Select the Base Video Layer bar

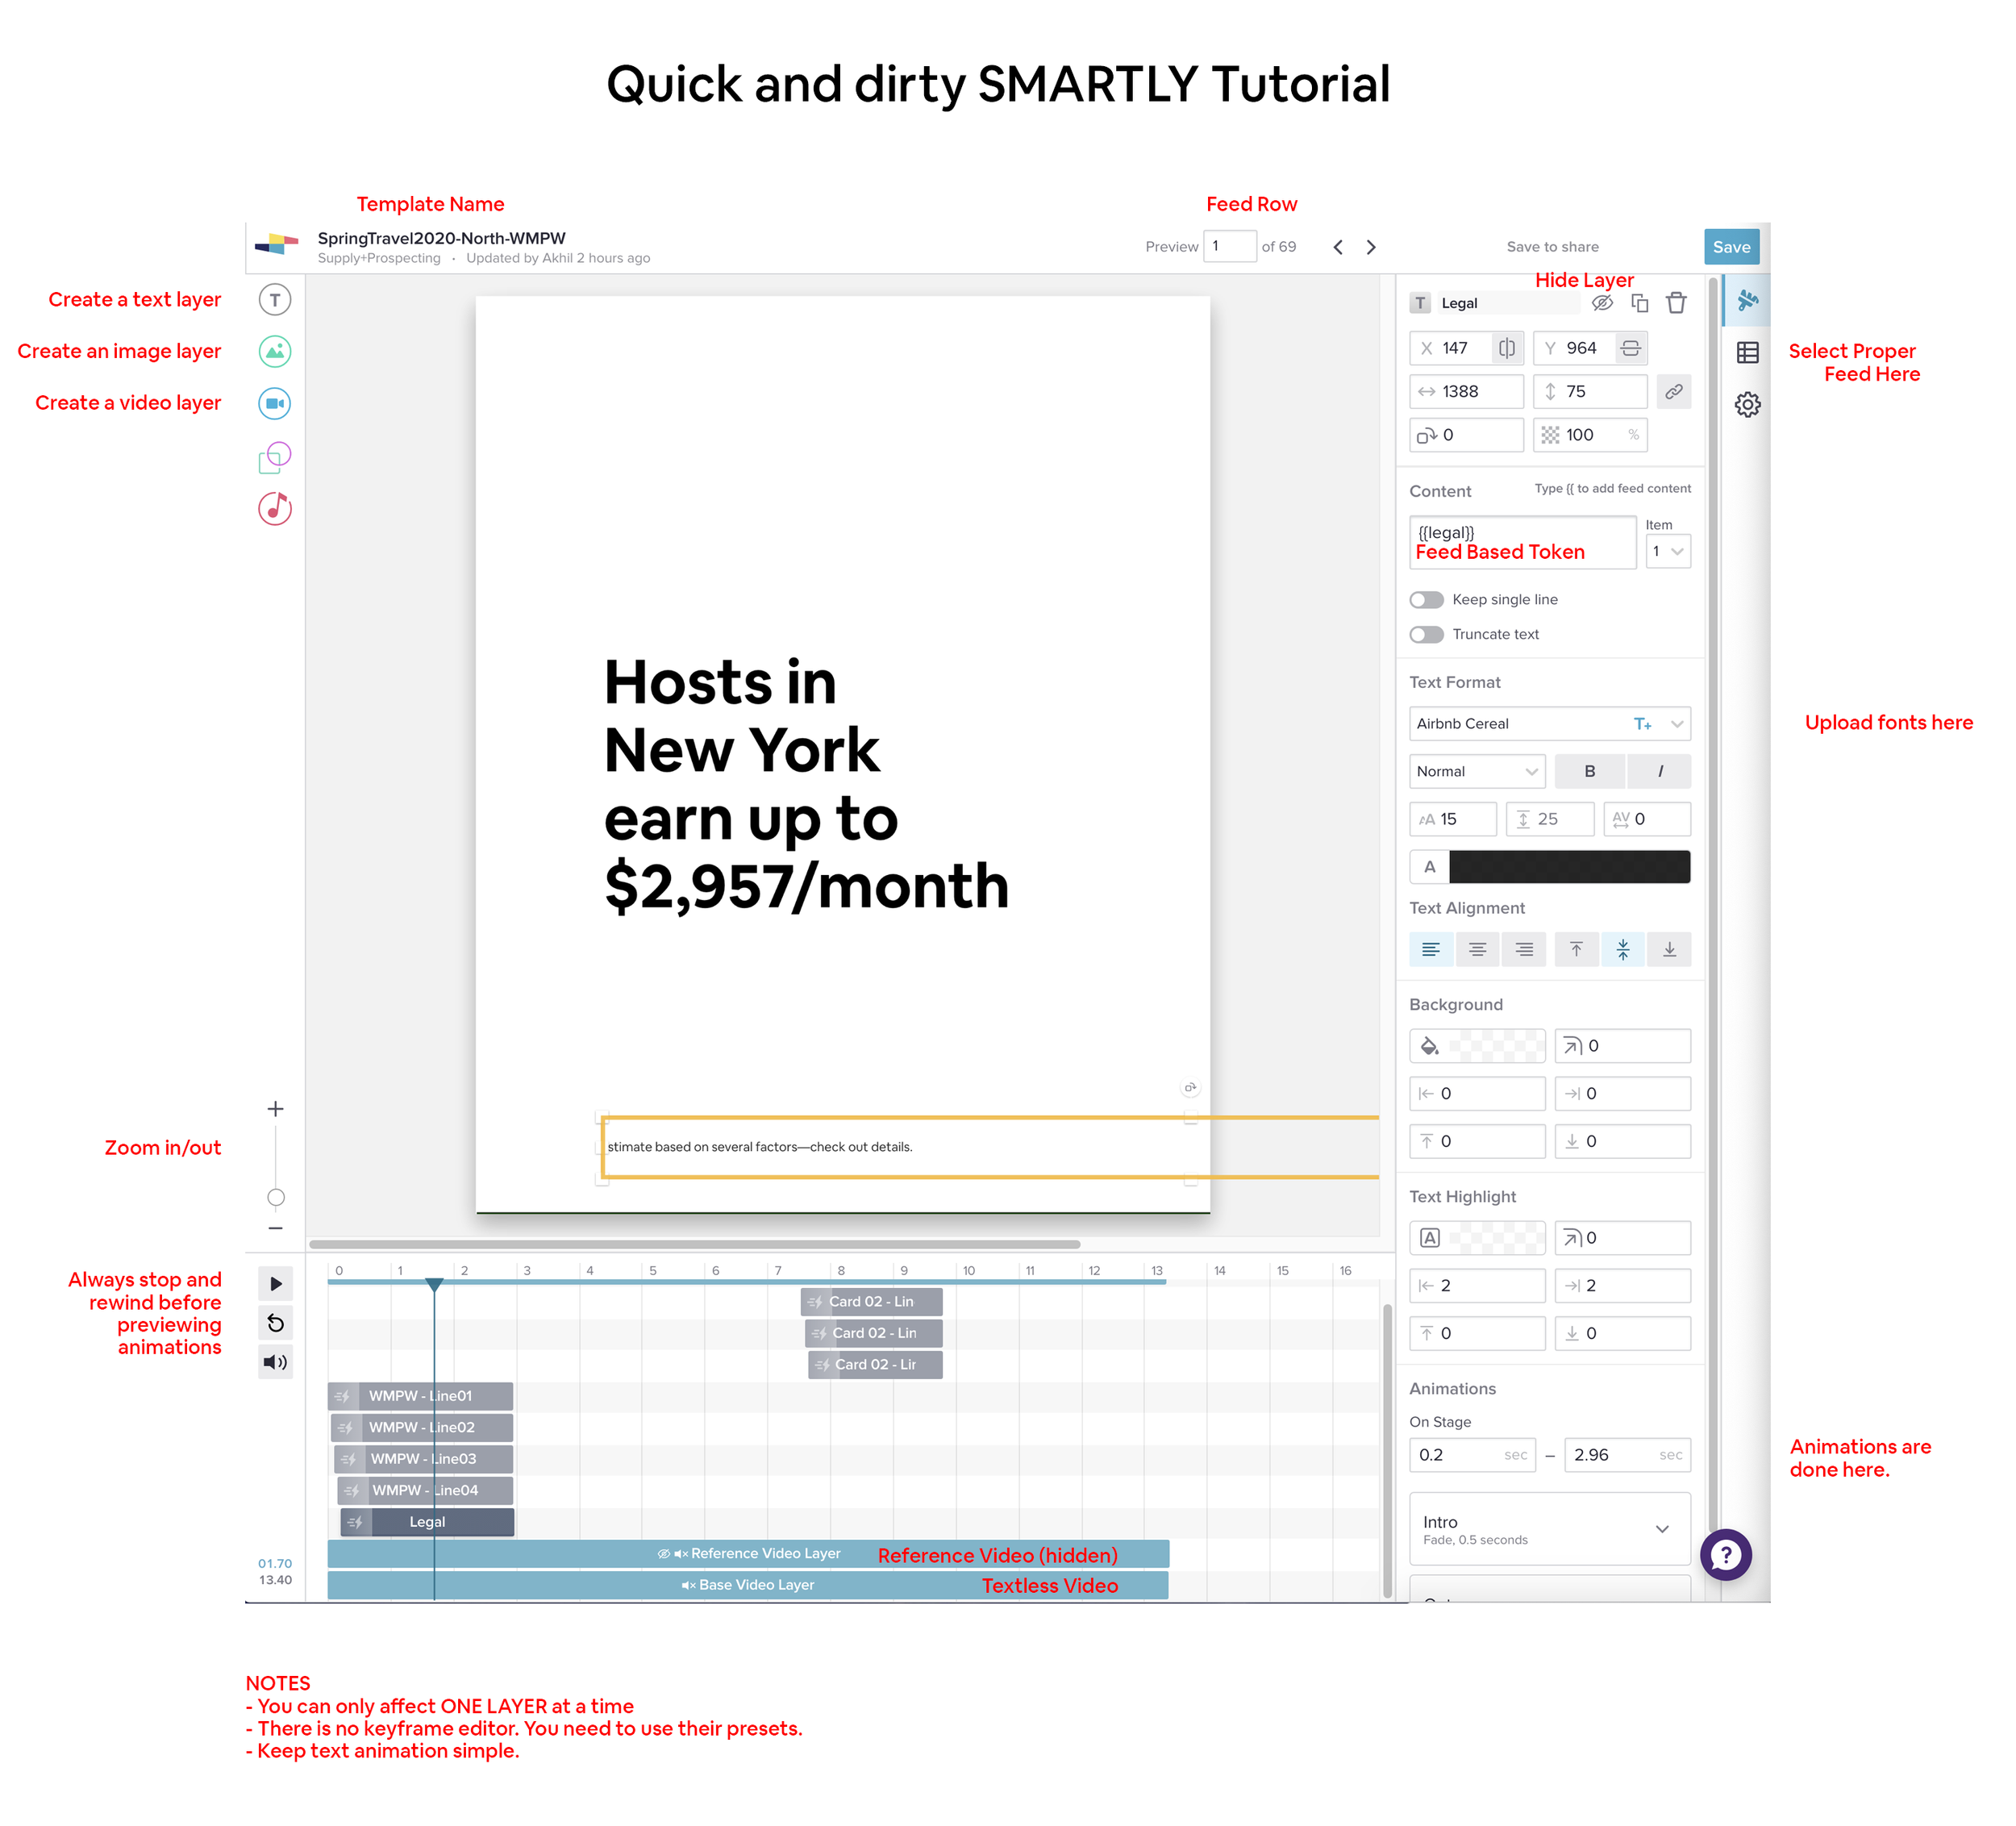coord(748,1585)
